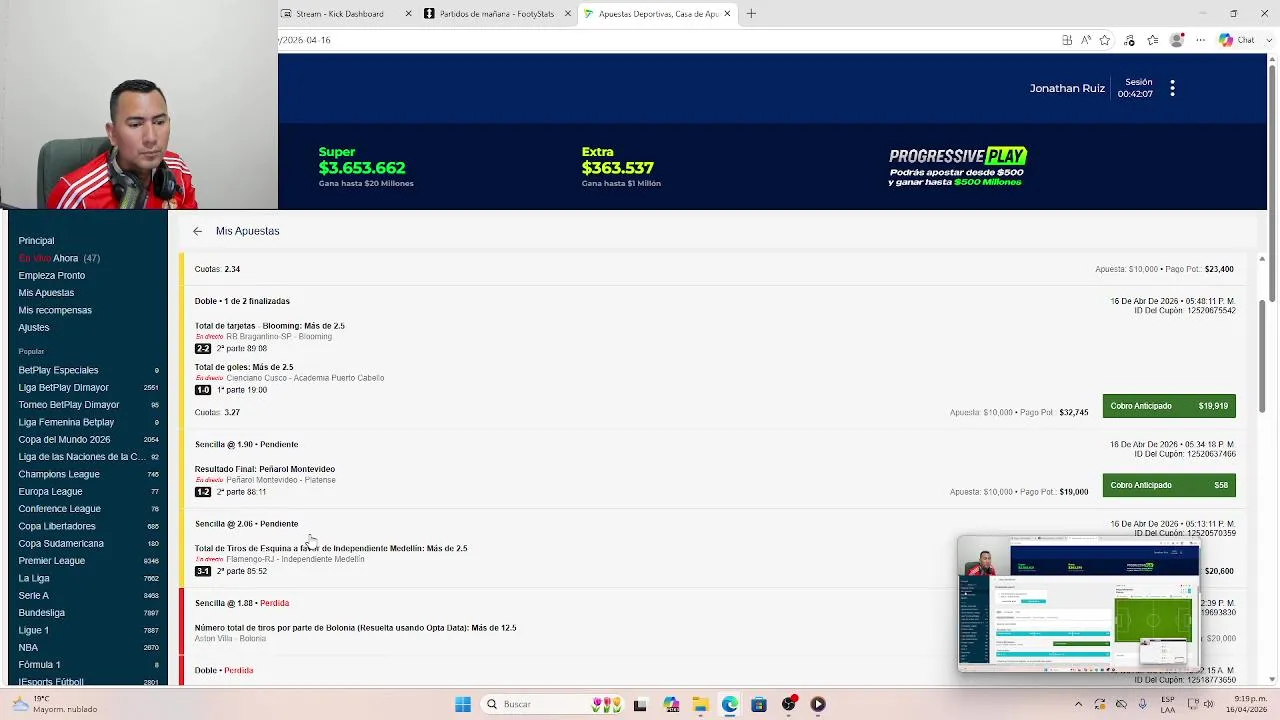
Task: Click the microphone icon in system tray
Action: (1142, 704)
